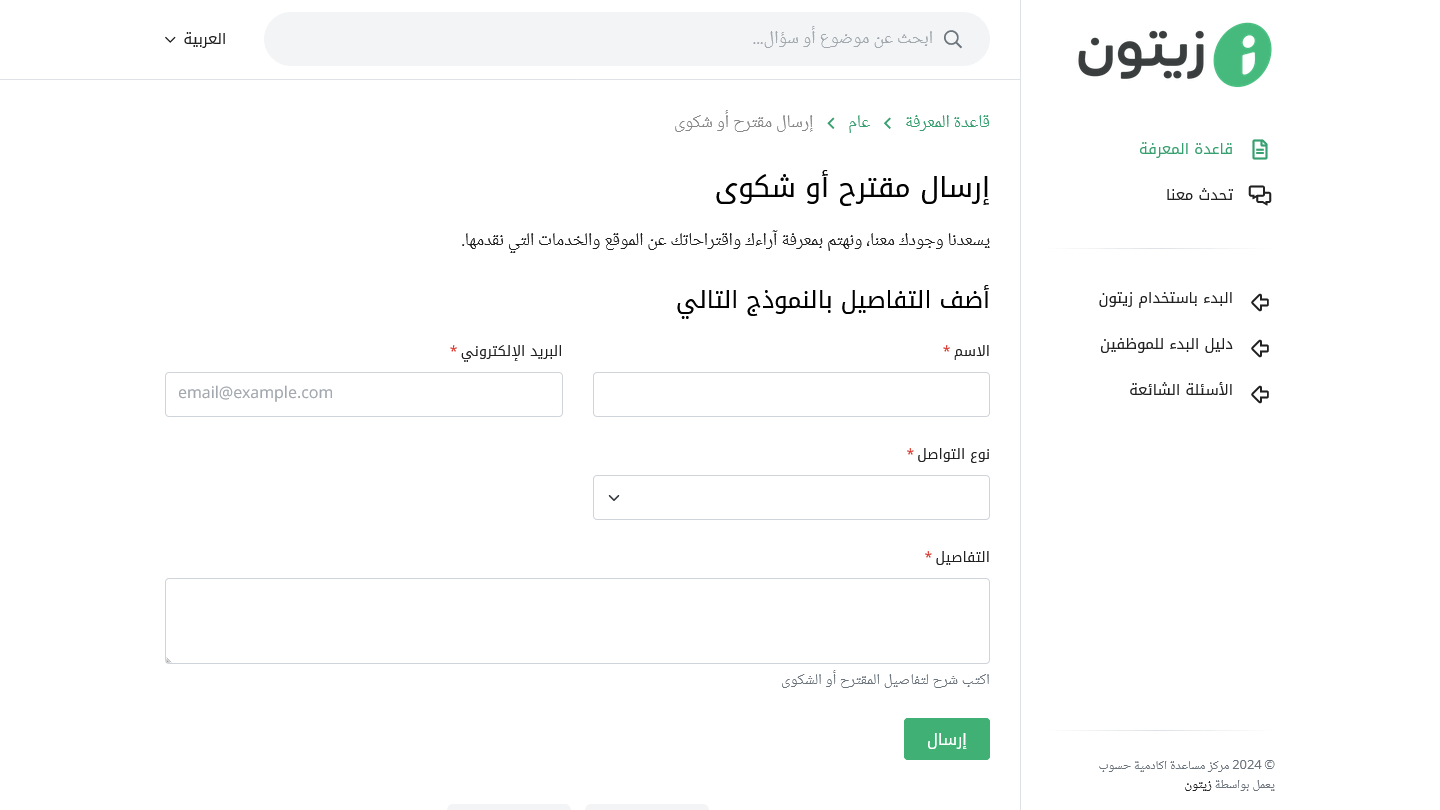Click arrow icon beside الأسئلة الشائعة
1440x810 pixels.
[1260, 393]
